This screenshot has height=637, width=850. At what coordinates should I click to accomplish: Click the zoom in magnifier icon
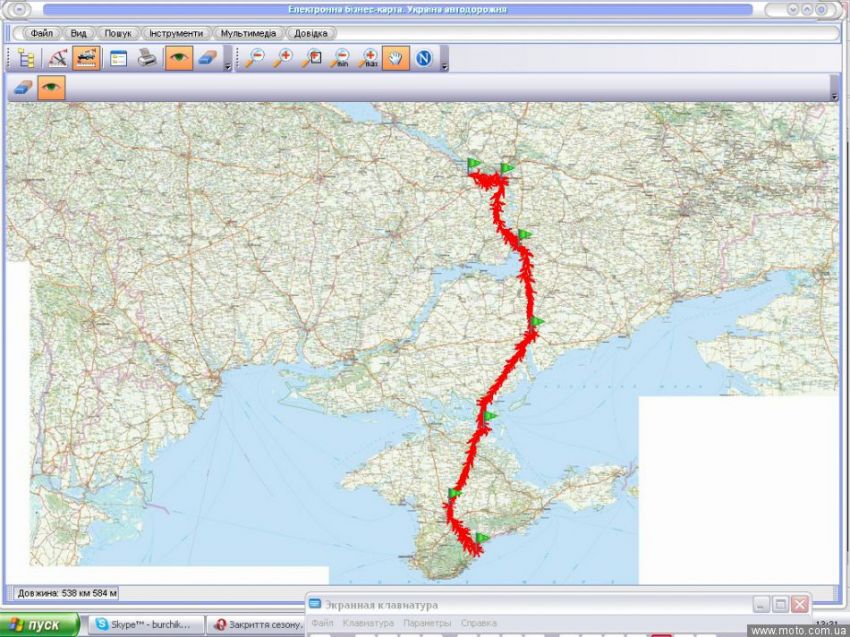pyautogui.click(x=282, y=58)
